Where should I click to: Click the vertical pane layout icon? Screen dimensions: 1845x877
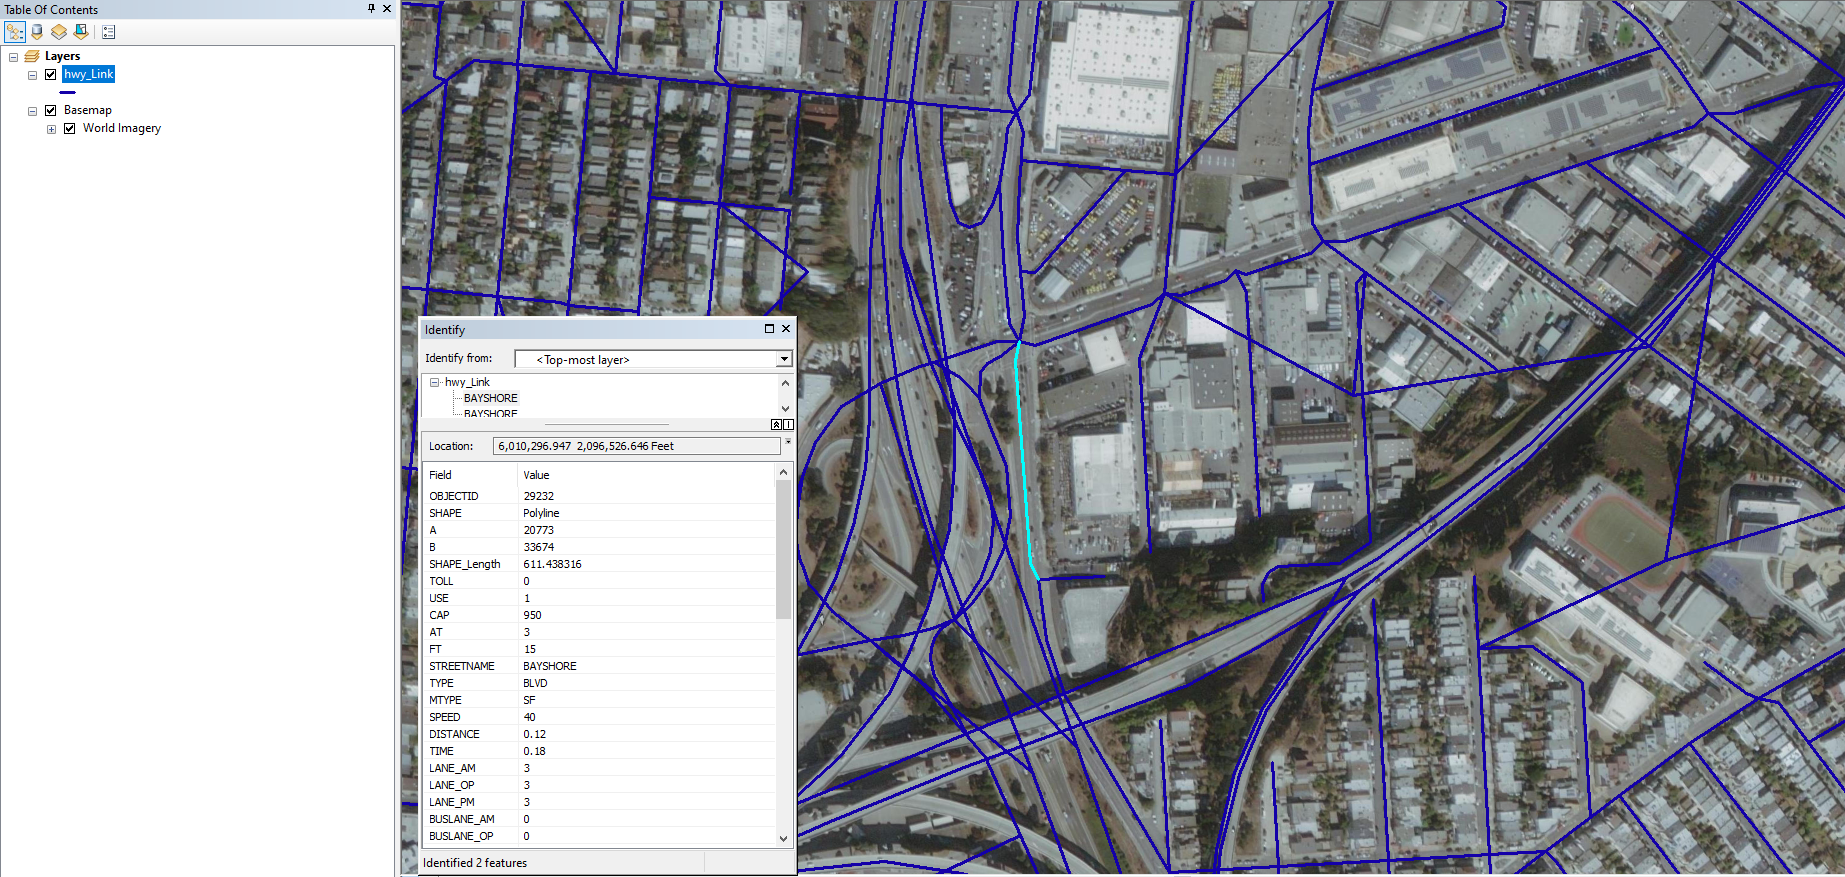[x=788, y=425]
